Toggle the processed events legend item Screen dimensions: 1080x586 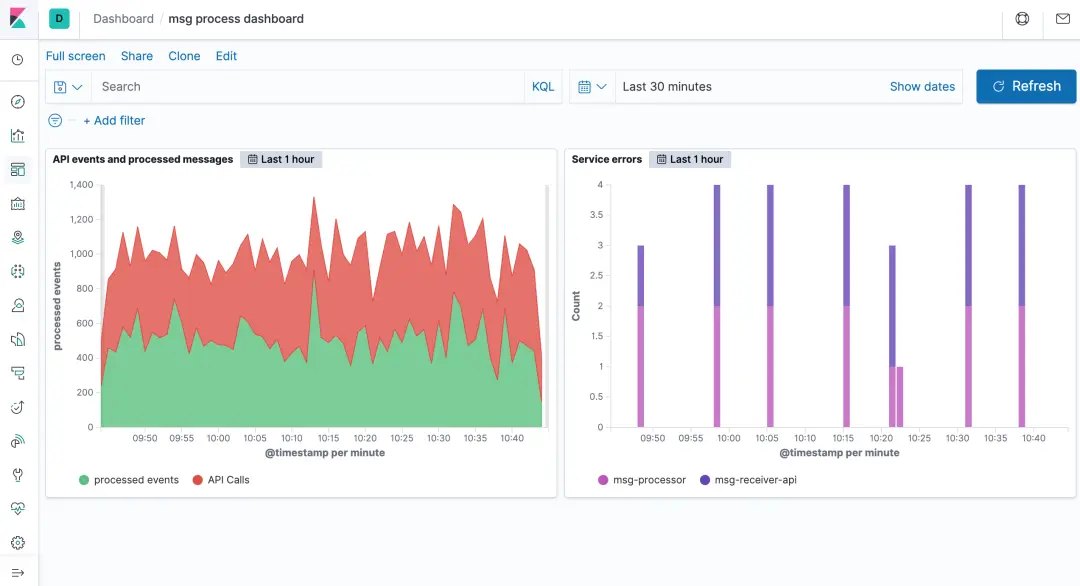[x=129, y=480]
